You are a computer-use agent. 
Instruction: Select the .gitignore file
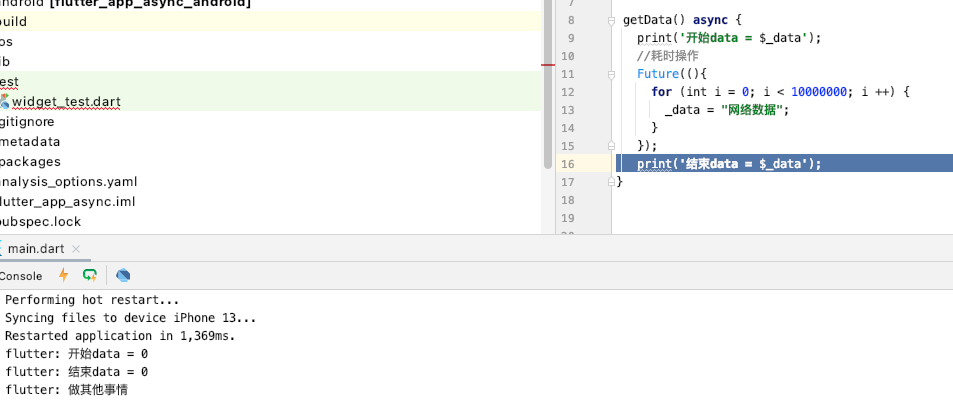click(27, 122)
